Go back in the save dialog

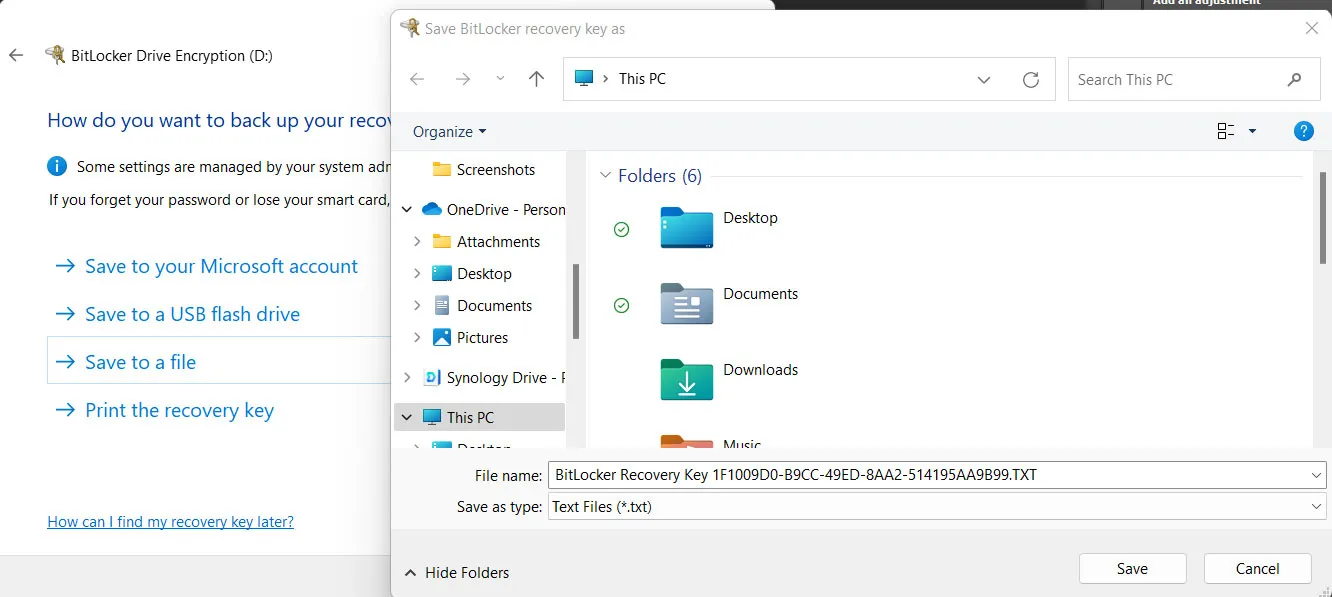coord(417,79)
